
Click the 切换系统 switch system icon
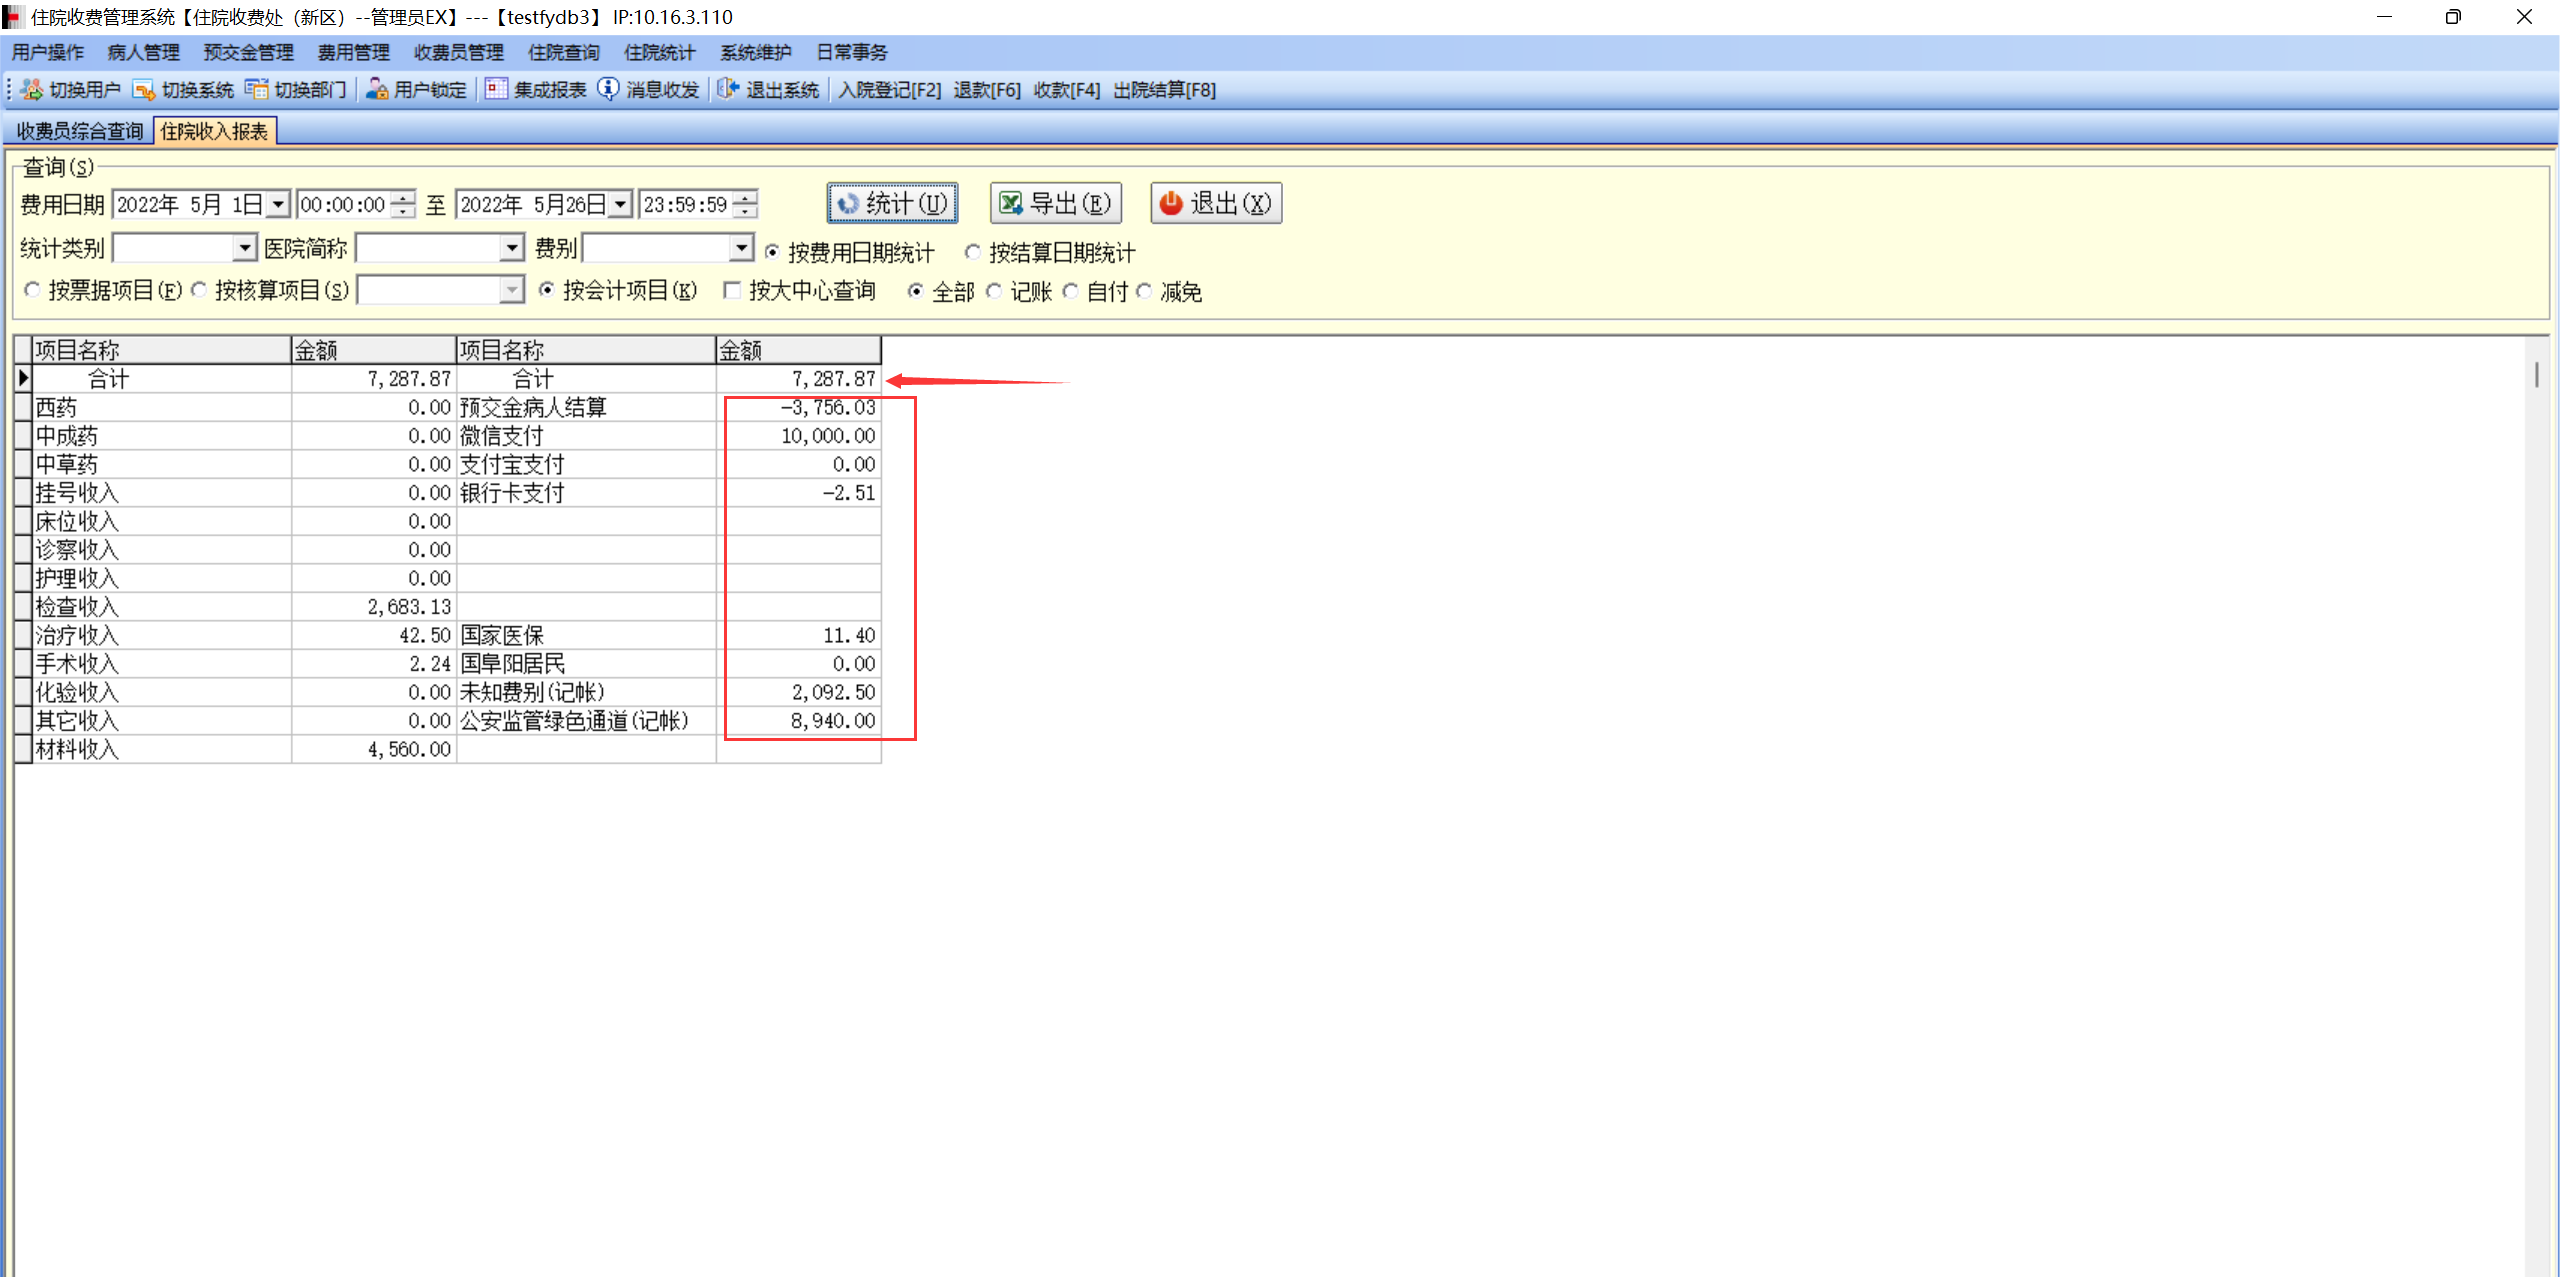tap(144, 90)
